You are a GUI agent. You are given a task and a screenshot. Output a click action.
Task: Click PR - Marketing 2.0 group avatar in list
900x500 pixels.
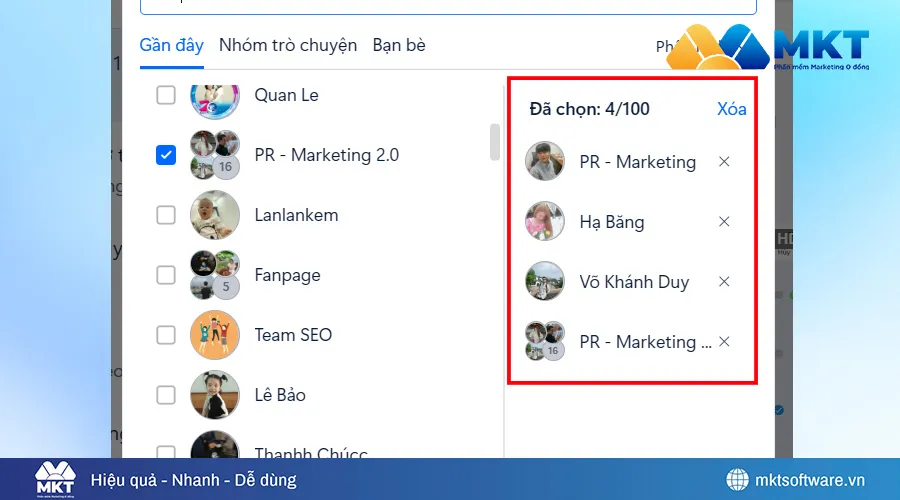coord(215,155)
